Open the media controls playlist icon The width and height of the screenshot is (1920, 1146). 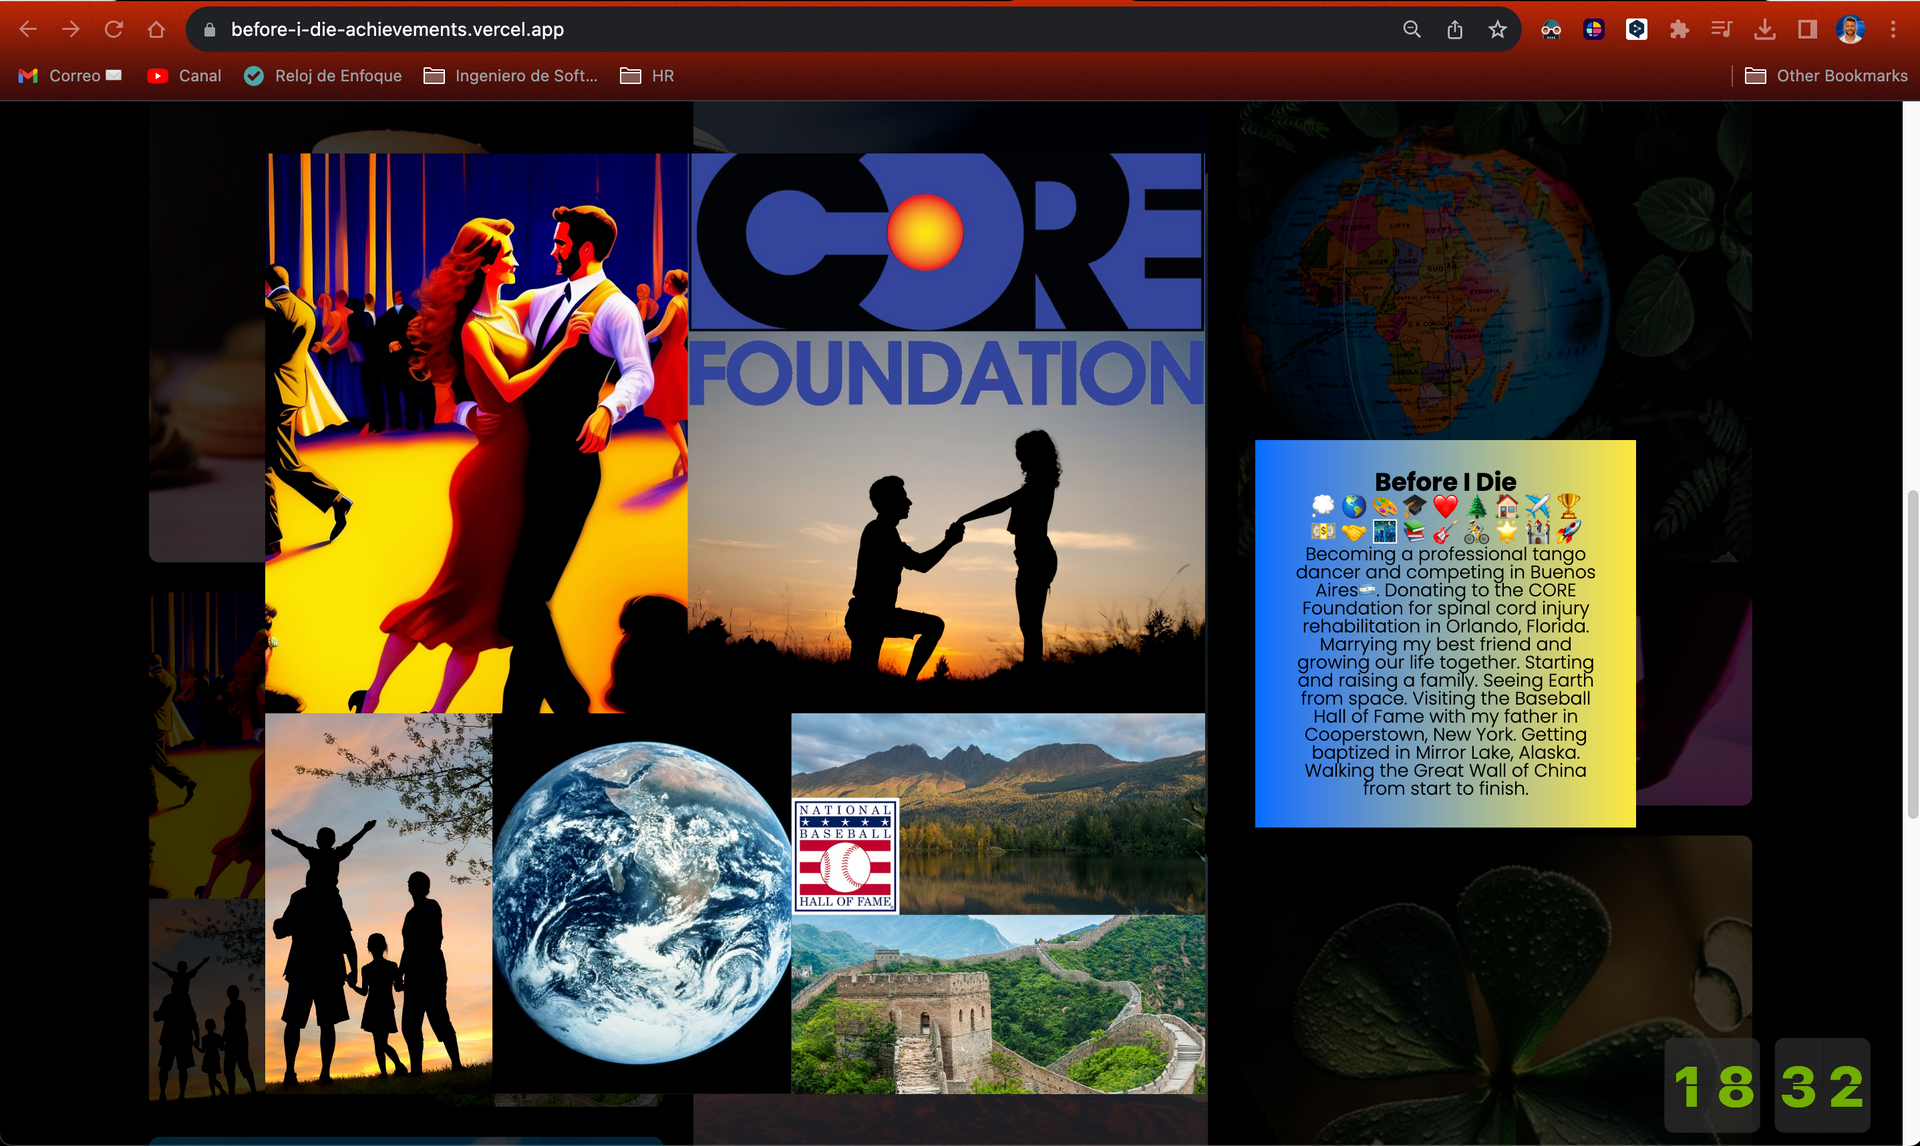tap(1722, 30)
